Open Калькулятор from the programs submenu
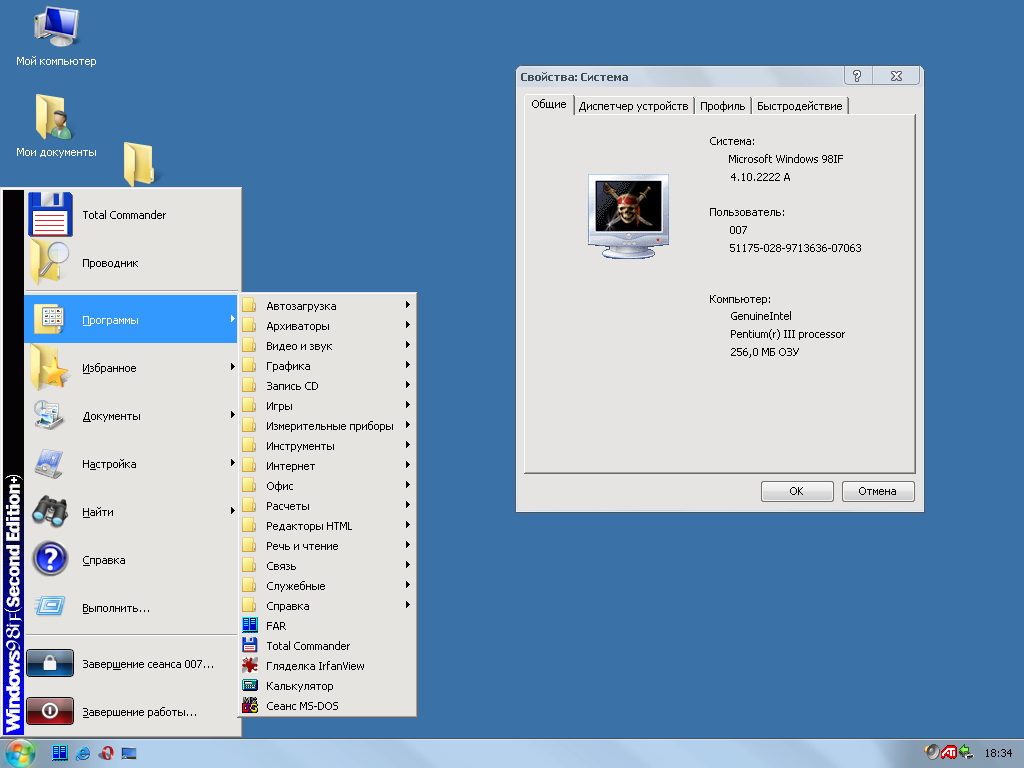Image resolution: width=1024 pixels, height=768 pixels. click(x=299, y=686)
